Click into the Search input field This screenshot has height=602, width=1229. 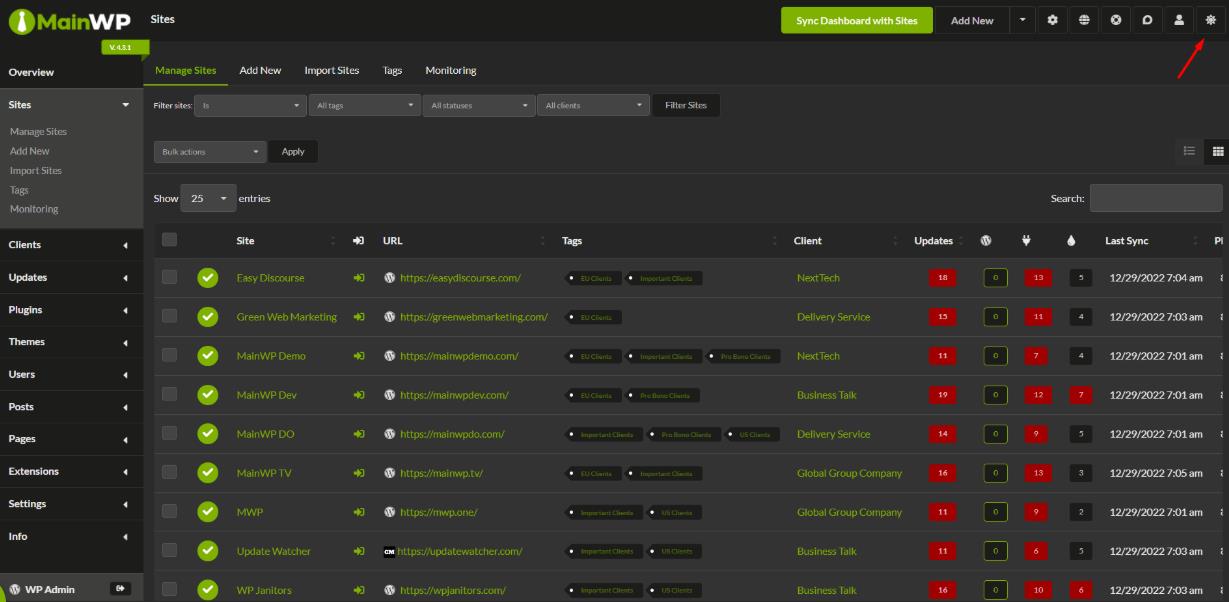1155,198
